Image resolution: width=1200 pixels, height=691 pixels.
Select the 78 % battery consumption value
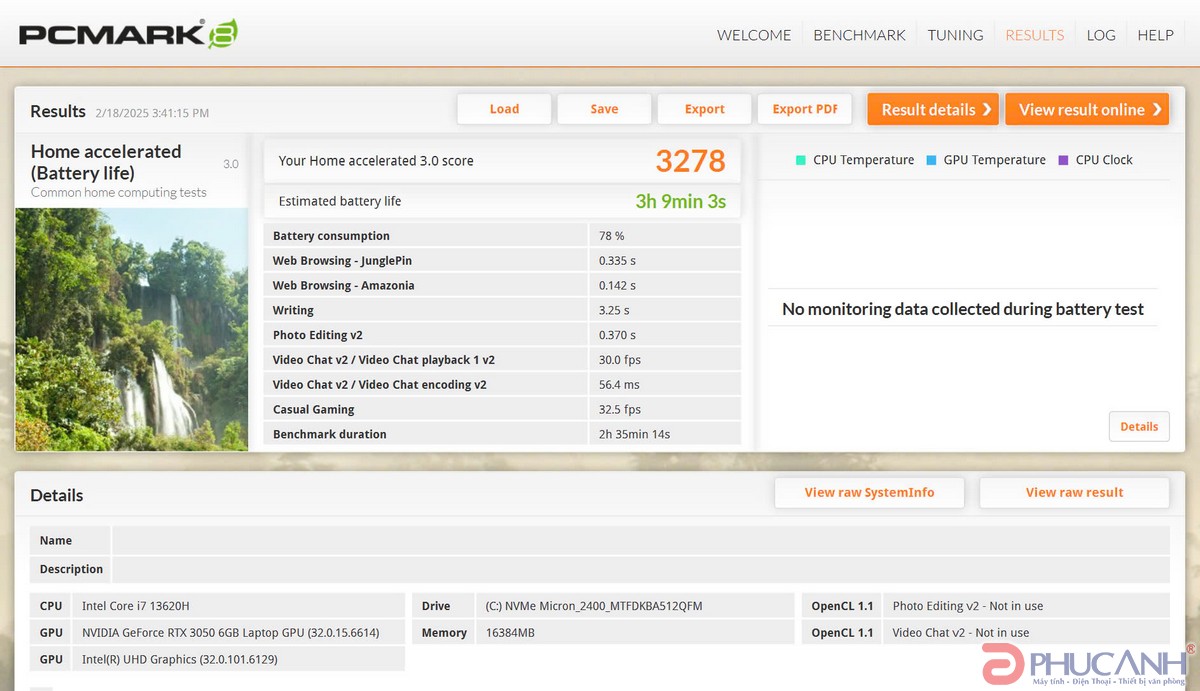tap(612, 236)
